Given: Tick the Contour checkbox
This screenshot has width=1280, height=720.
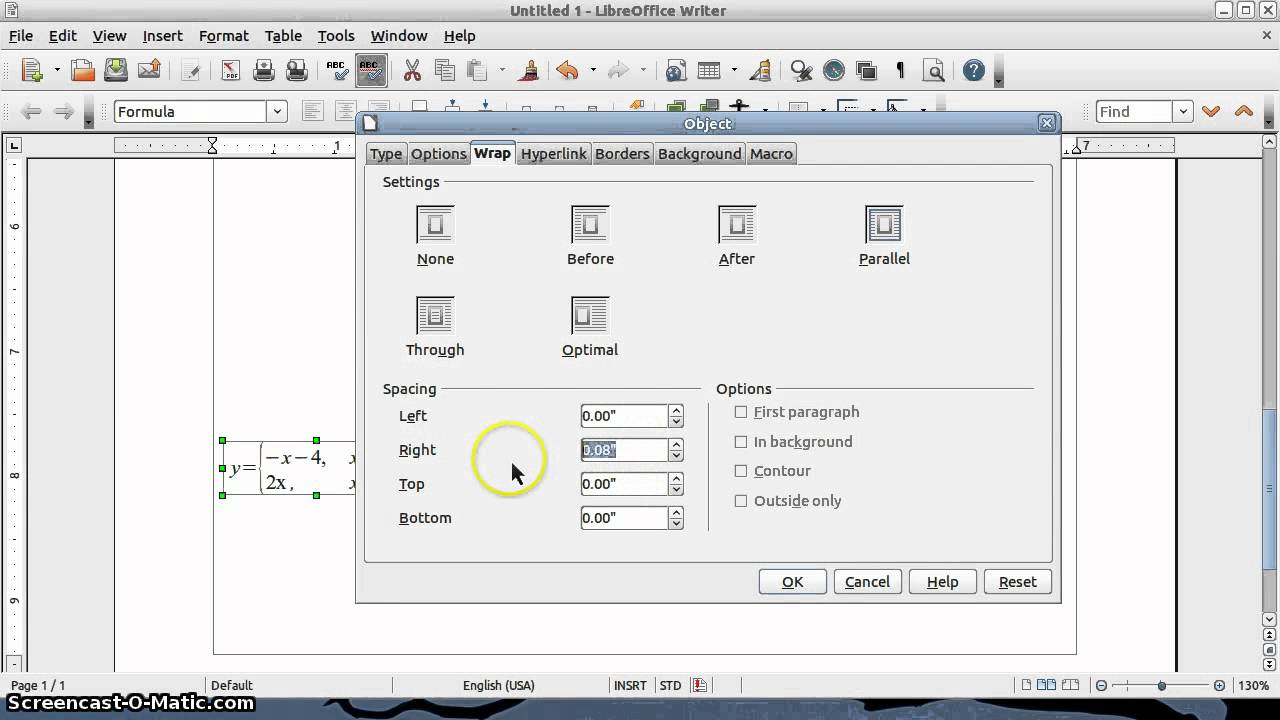Looking at the screenshot, I should 741,471.
